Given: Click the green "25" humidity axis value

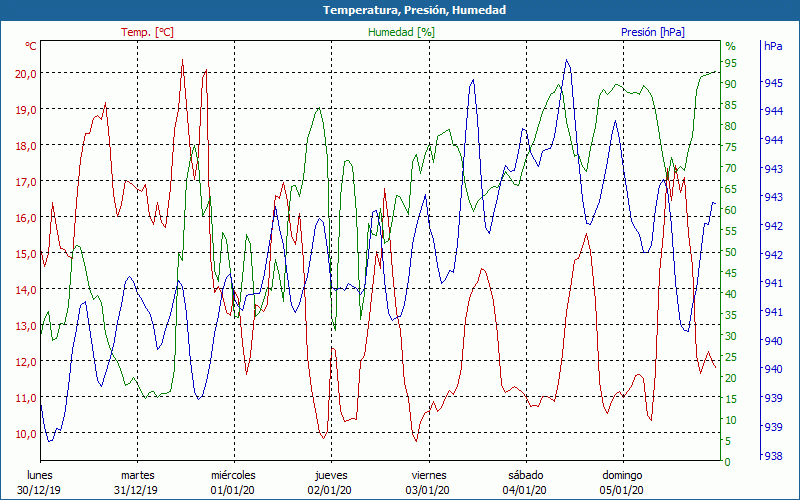Looking at the screenshot, I should (x=731, y=357).
